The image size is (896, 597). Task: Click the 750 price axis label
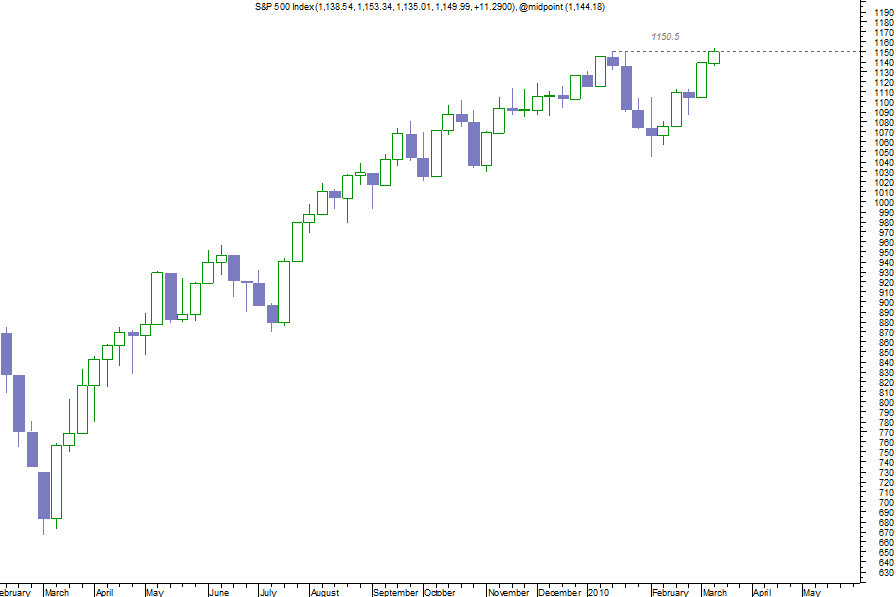point(886,452)
